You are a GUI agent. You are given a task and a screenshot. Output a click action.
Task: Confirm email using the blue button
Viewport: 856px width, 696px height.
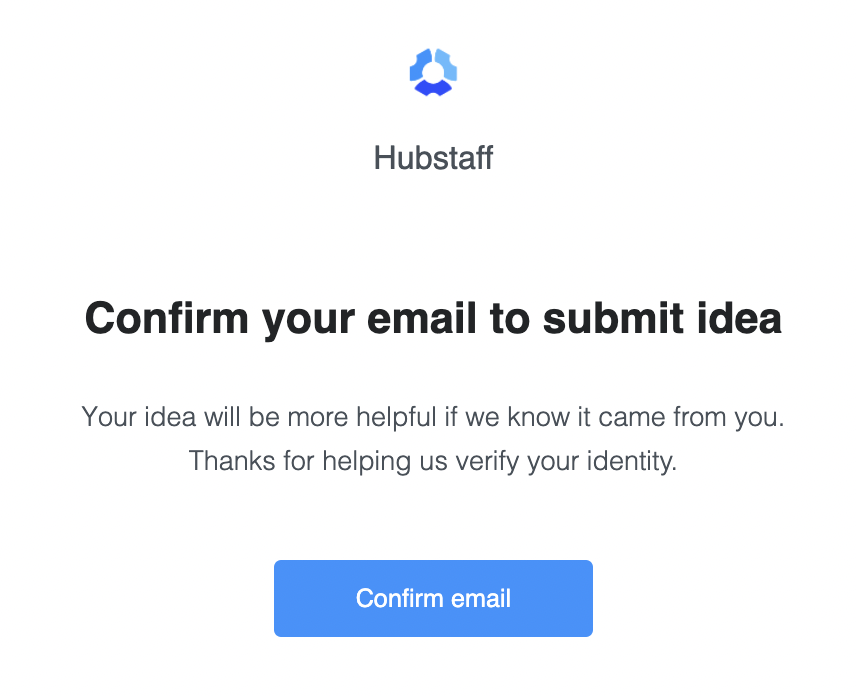pos(433,598)
